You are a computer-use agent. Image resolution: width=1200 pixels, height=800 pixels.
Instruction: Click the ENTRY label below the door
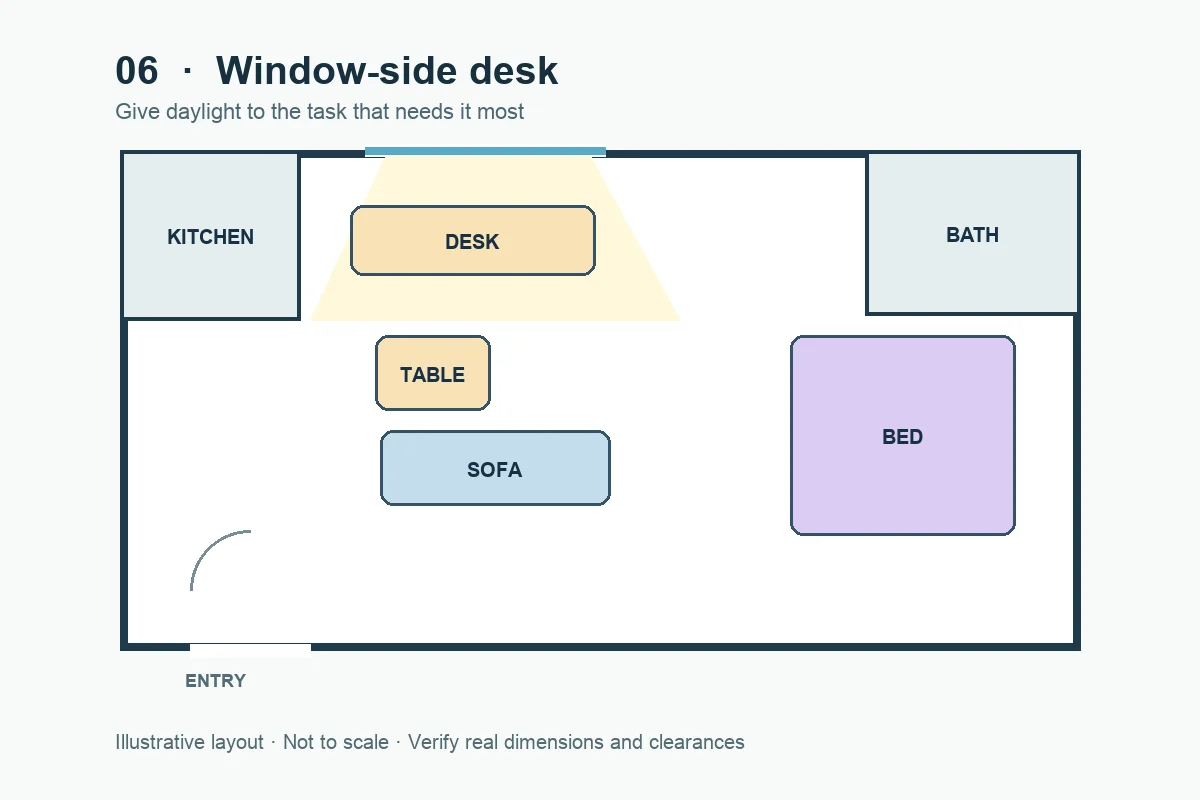coord(215,681)
